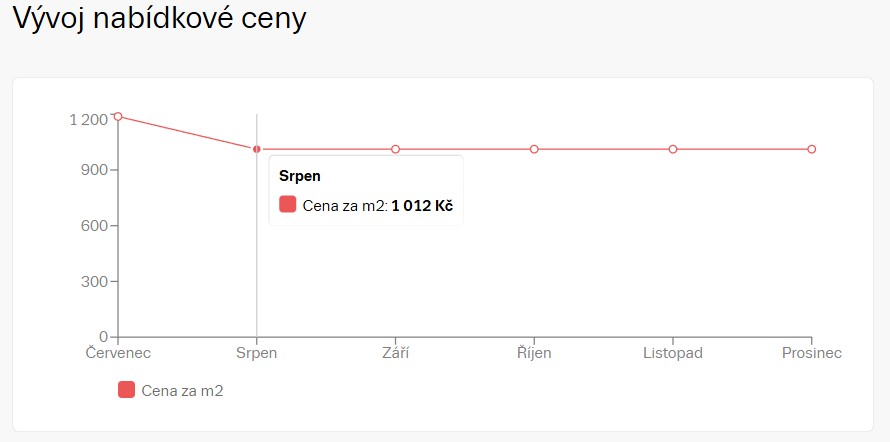The height and width of the screenshot is (442, 890).
Task: Click the Listopad data point marker
Action: [x=673, y=149]
